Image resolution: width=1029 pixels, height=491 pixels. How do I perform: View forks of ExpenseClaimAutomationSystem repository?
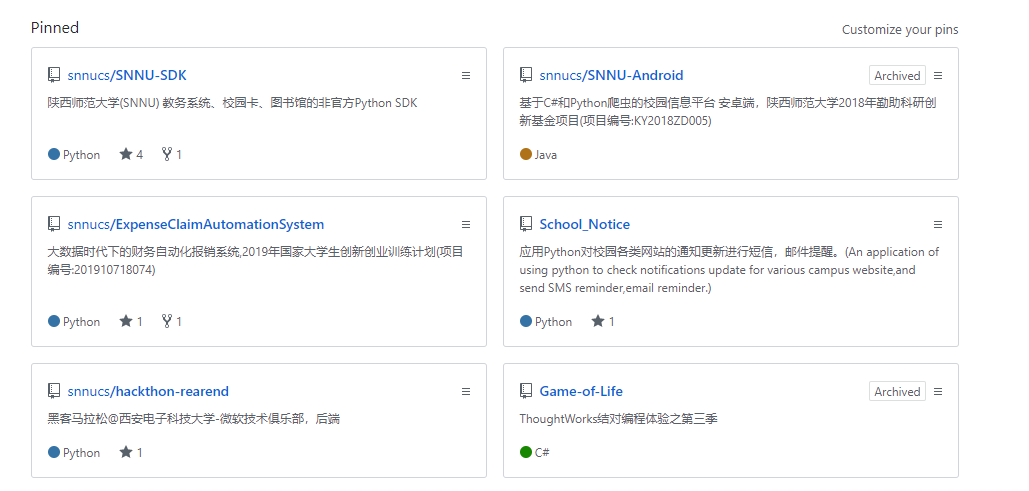pos(172,322)
